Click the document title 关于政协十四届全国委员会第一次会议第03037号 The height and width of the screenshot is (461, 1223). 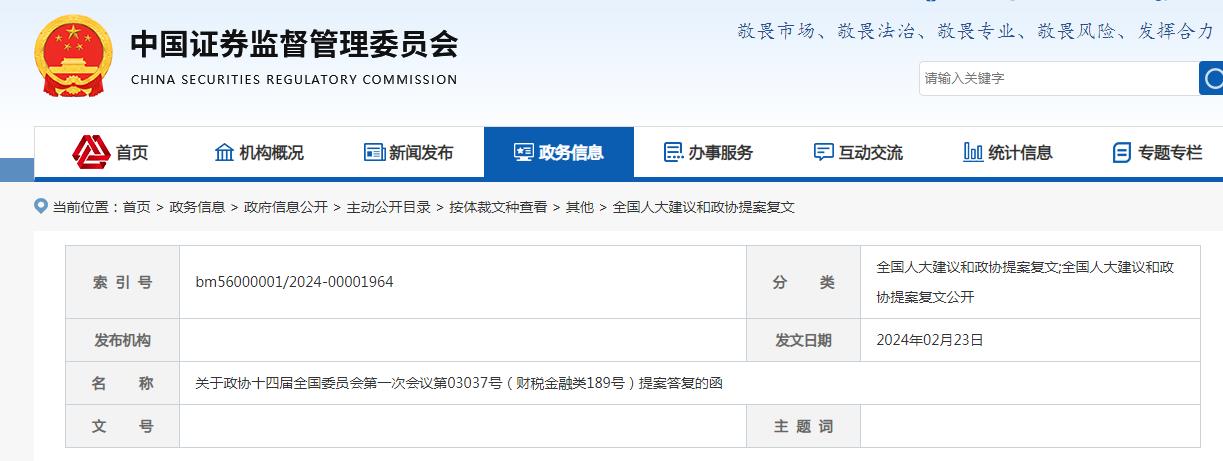coord(458,383)
